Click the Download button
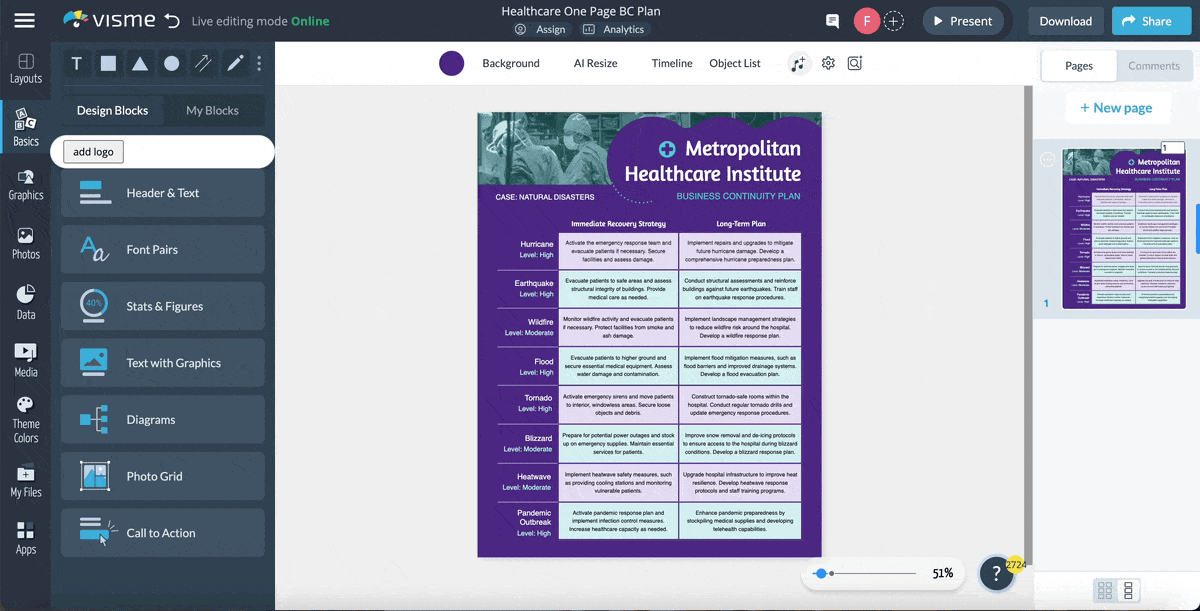The image size is (1200, 611). 1065,21
